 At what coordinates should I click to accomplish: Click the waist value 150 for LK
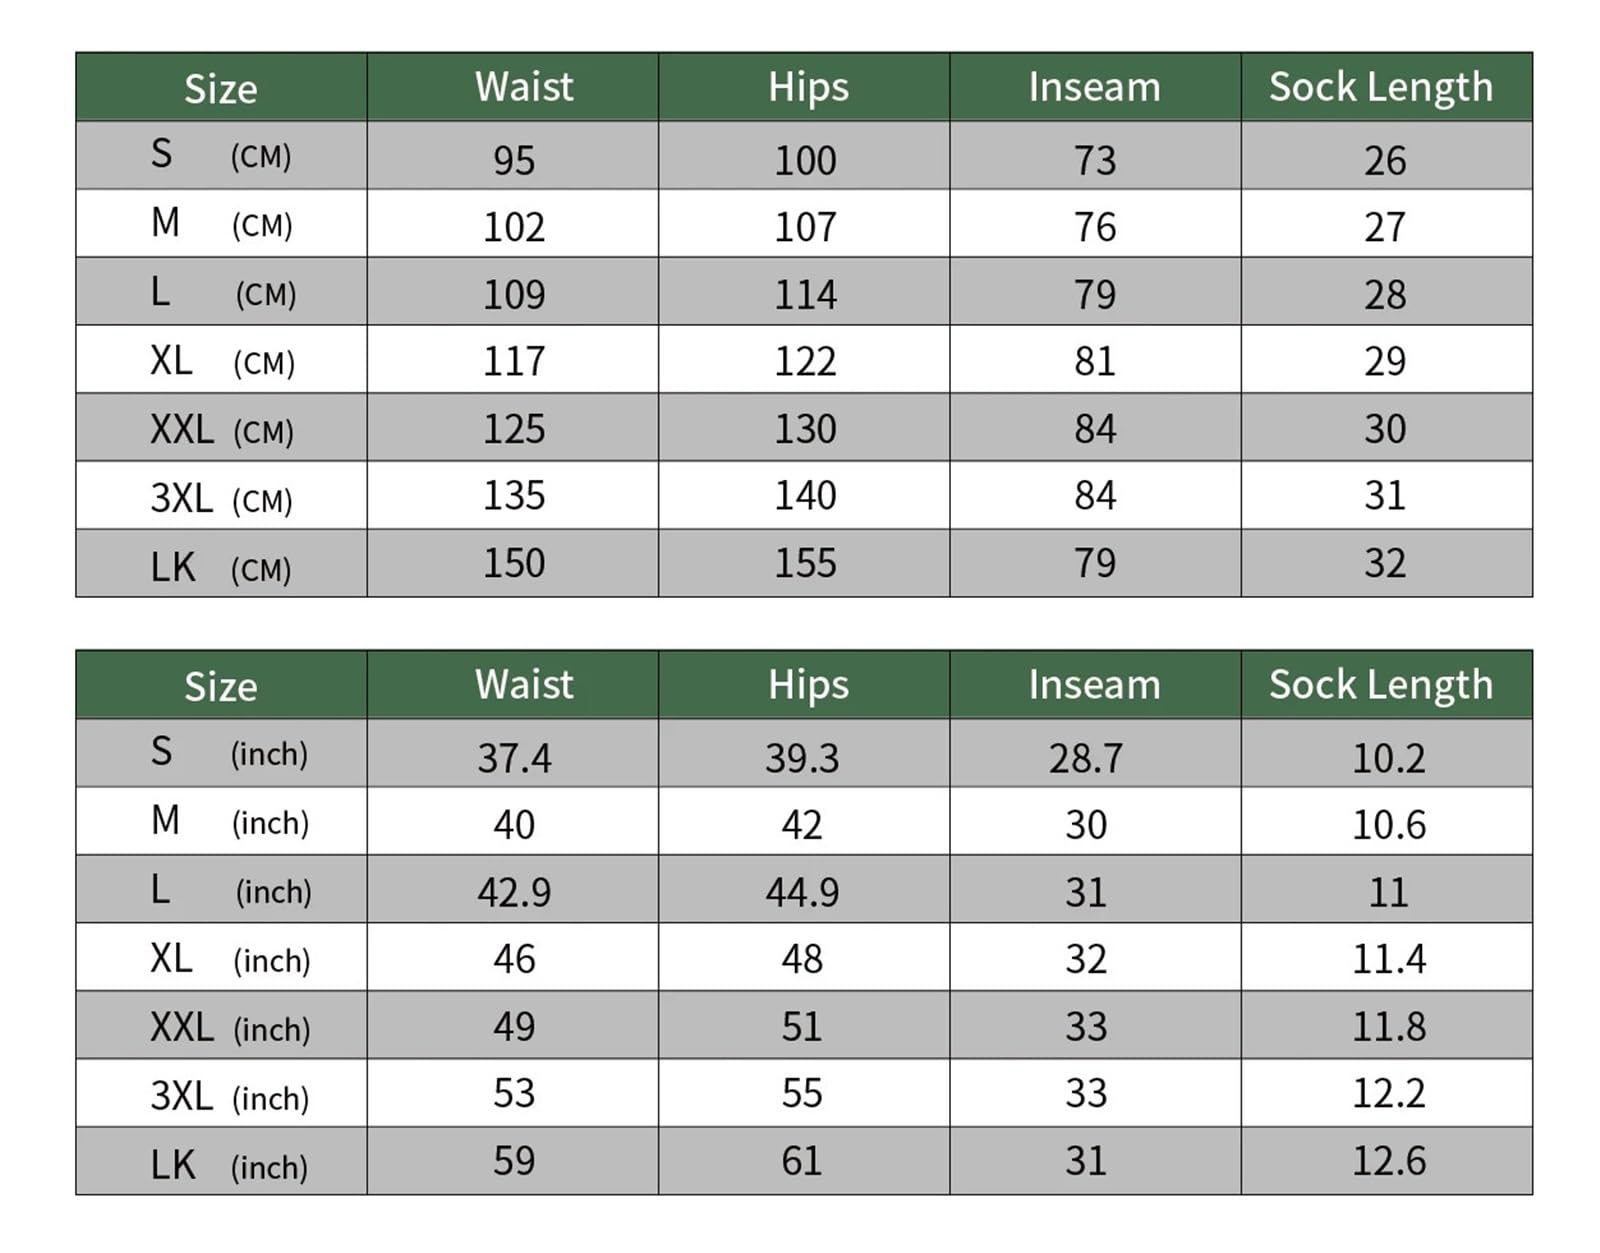click(x=514, y=563)
